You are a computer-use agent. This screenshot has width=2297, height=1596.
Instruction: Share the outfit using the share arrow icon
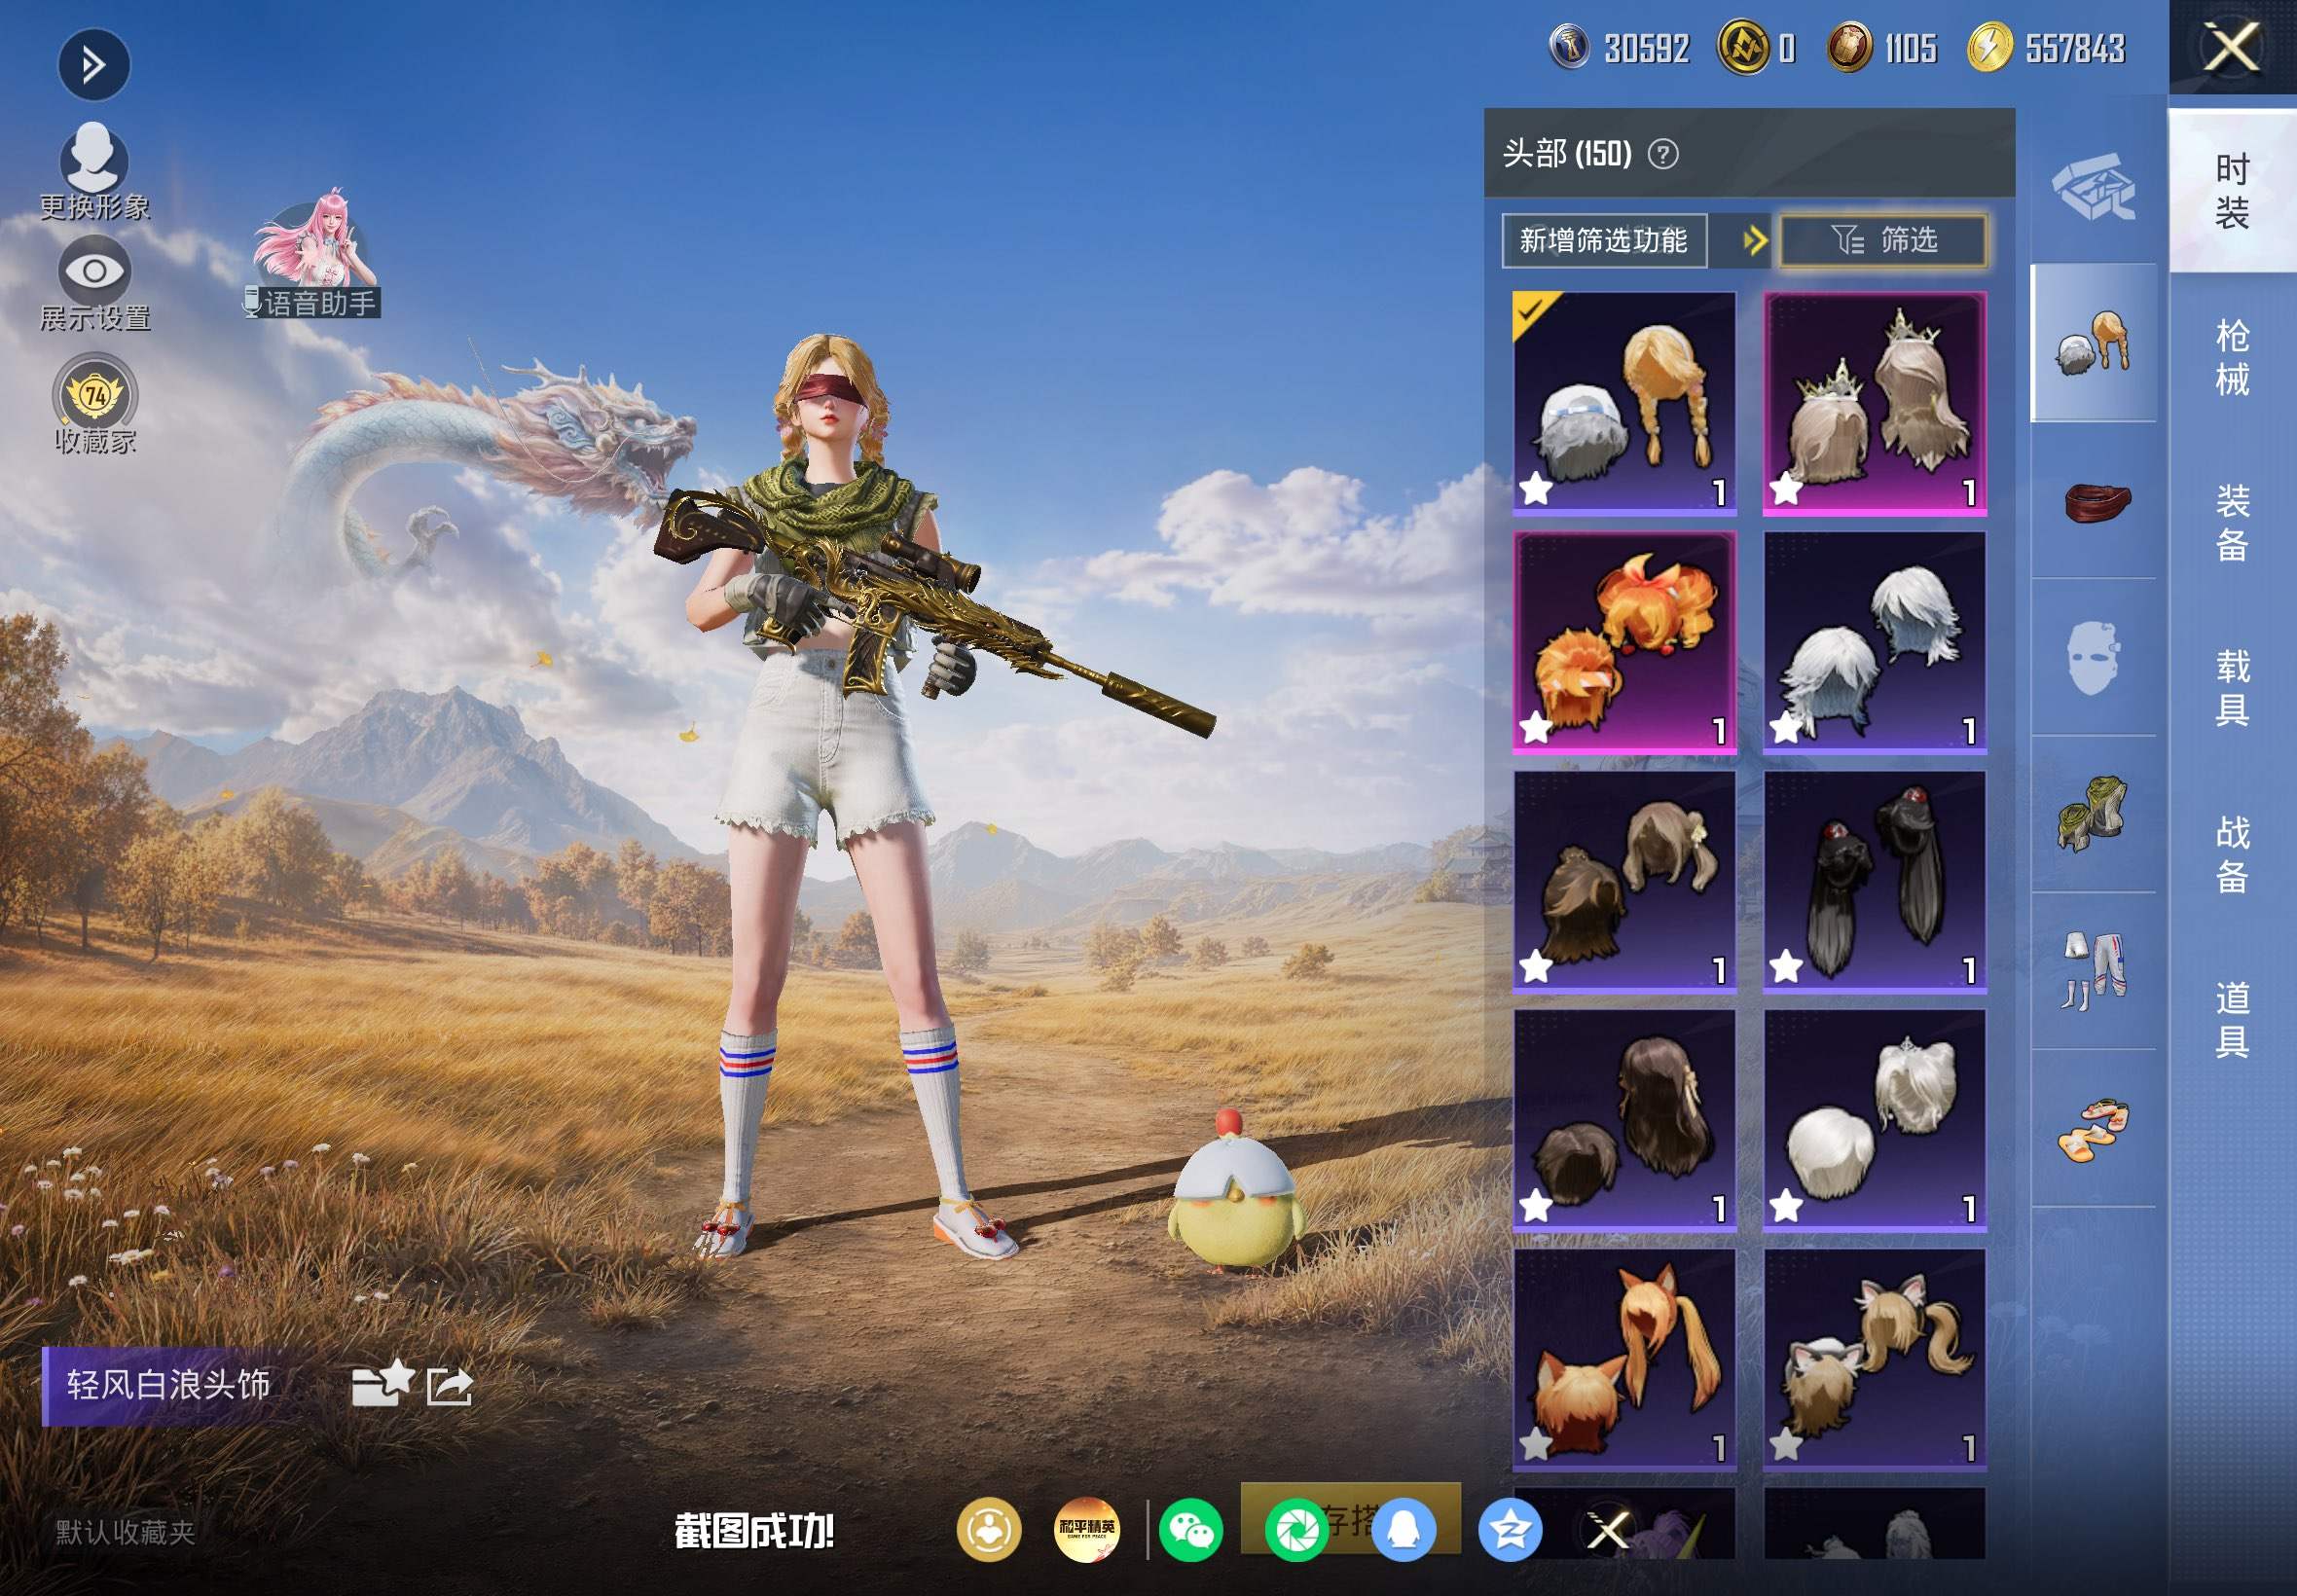coord(449,1386)
